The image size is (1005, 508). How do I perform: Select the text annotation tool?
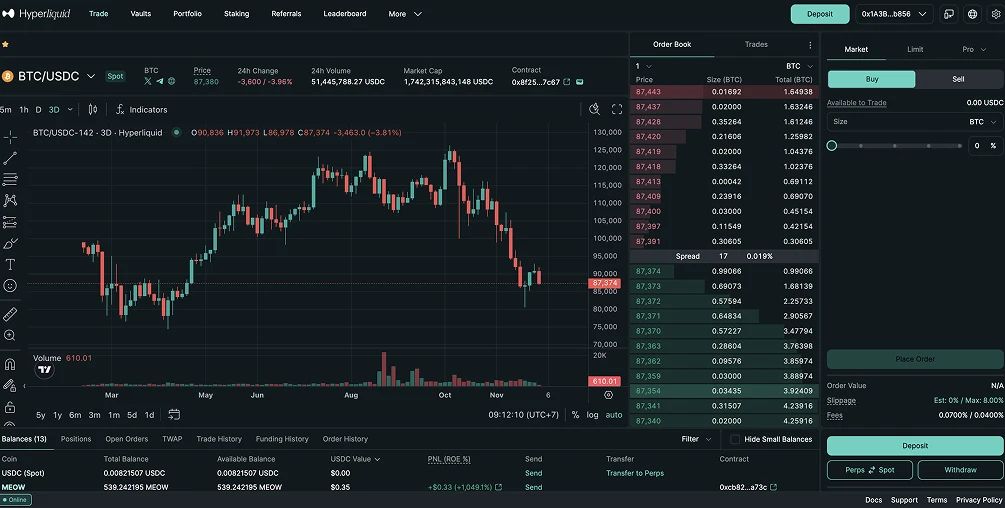point(10,264)
